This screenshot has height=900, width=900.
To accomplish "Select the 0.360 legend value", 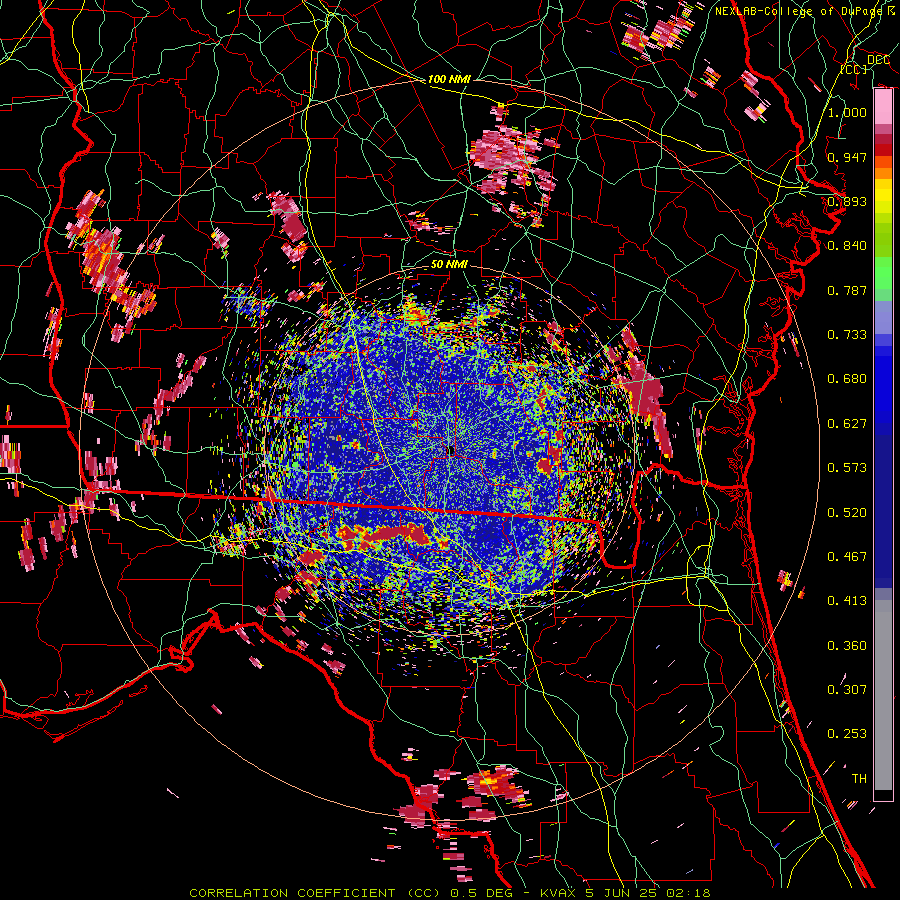I will coord(847,646).
